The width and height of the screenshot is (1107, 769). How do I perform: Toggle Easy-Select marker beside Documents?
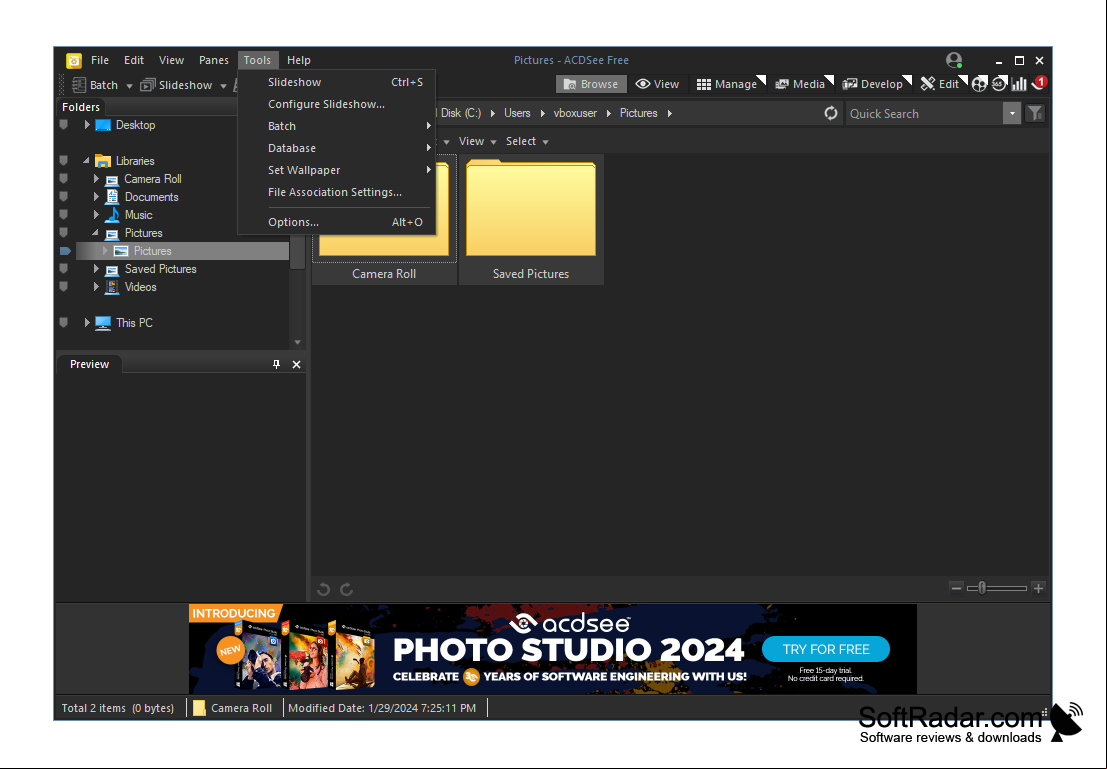tap(64, 196)
